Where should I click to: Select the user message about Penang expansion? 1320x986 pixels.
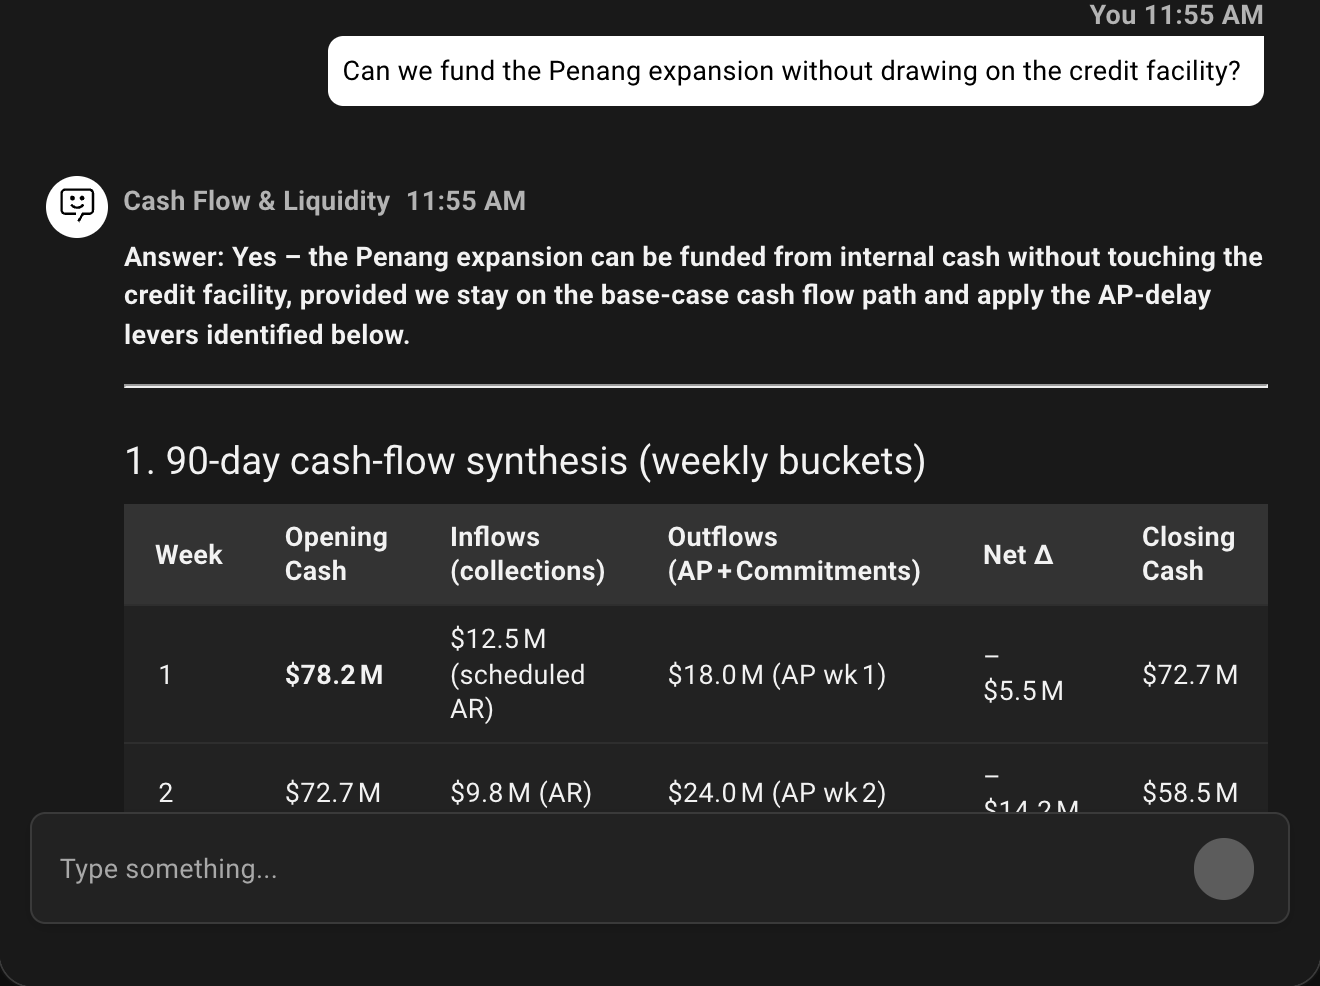(795, 71)
